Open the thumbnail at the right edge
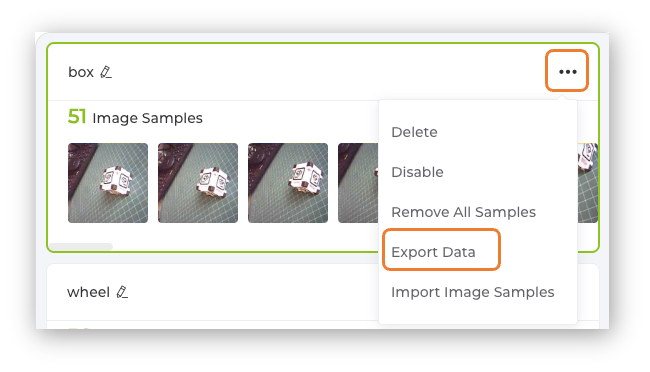 coord(587,183)
